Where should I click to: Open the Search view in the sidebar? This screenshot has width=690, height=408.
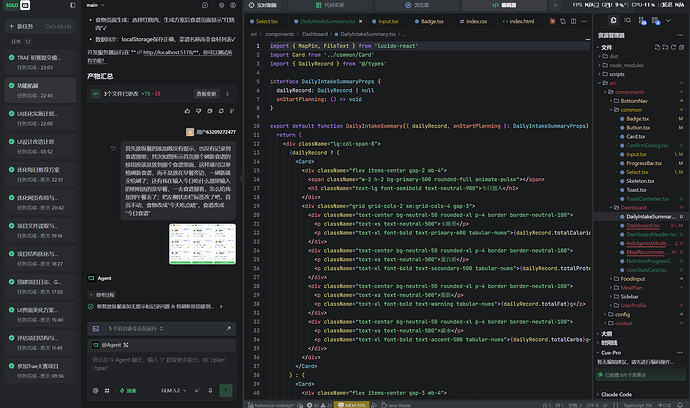click(x=628, y=20)
